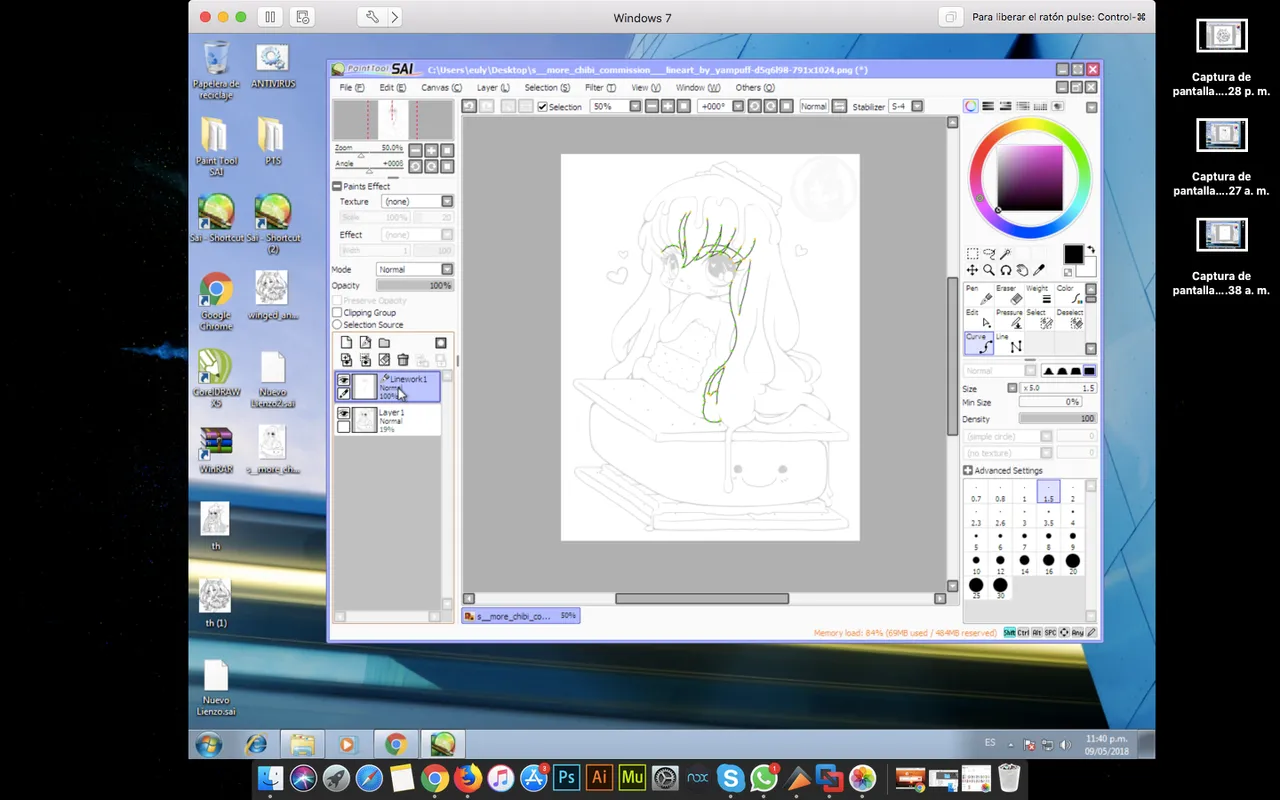Toggle the Selection checkbox in toolbar

(x=543, y=107)
